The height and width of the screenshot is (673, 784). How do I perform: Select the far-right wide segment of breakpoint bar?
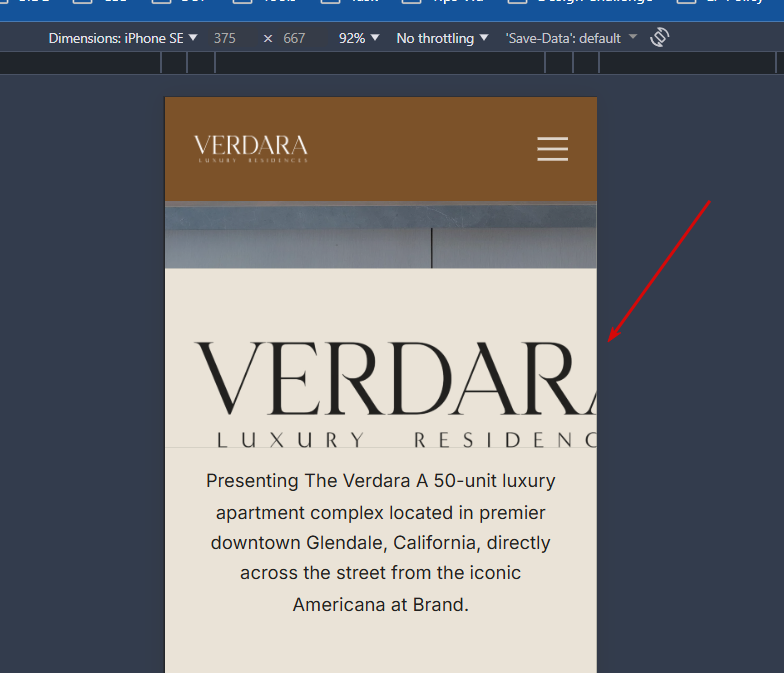pos(687,63)
